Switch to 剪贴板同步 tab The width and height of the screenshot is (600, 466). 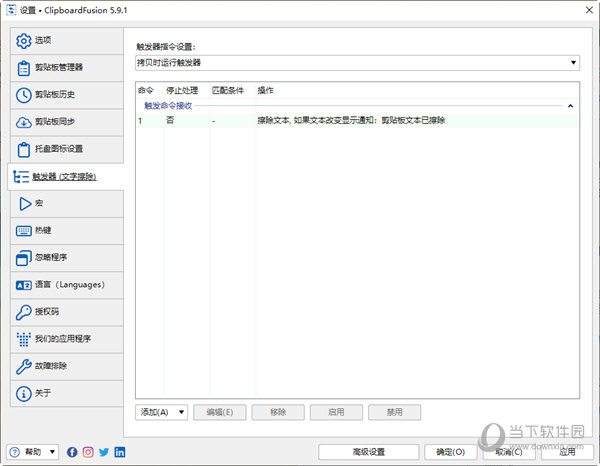tap(67, 122)
